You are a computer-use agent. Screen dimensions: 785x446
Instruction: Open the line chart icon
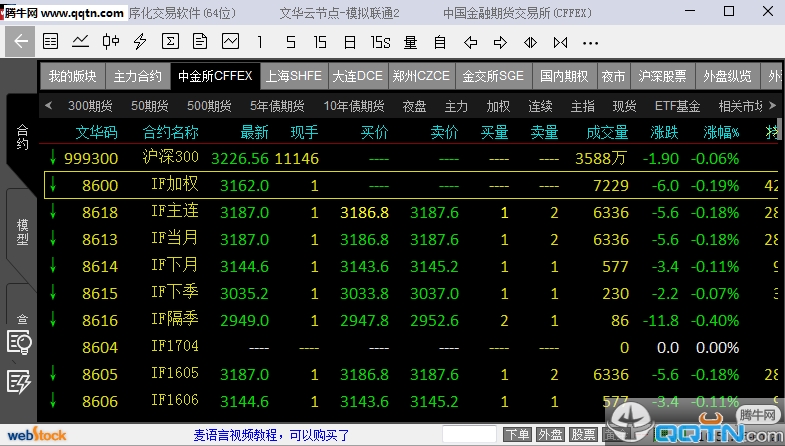pyautogui.click(x=80, y=42)
